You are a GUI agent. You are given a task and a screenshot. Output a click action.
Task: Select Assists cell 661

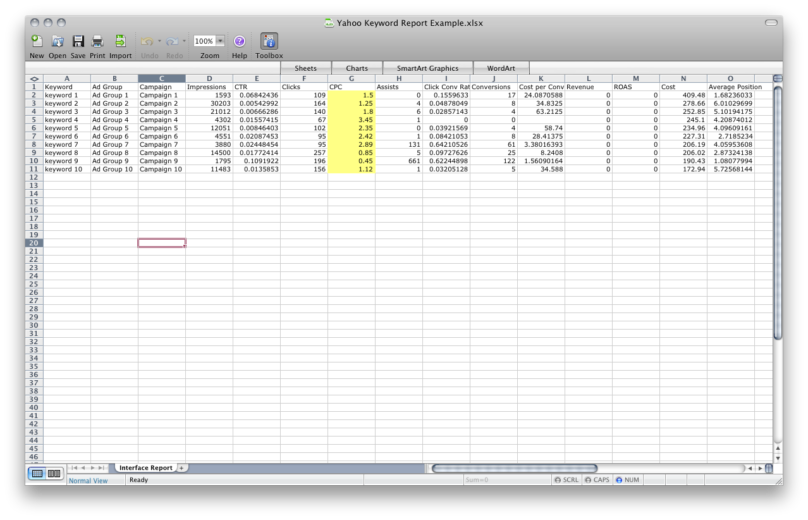pyautogui.click(x=399, y=161)
